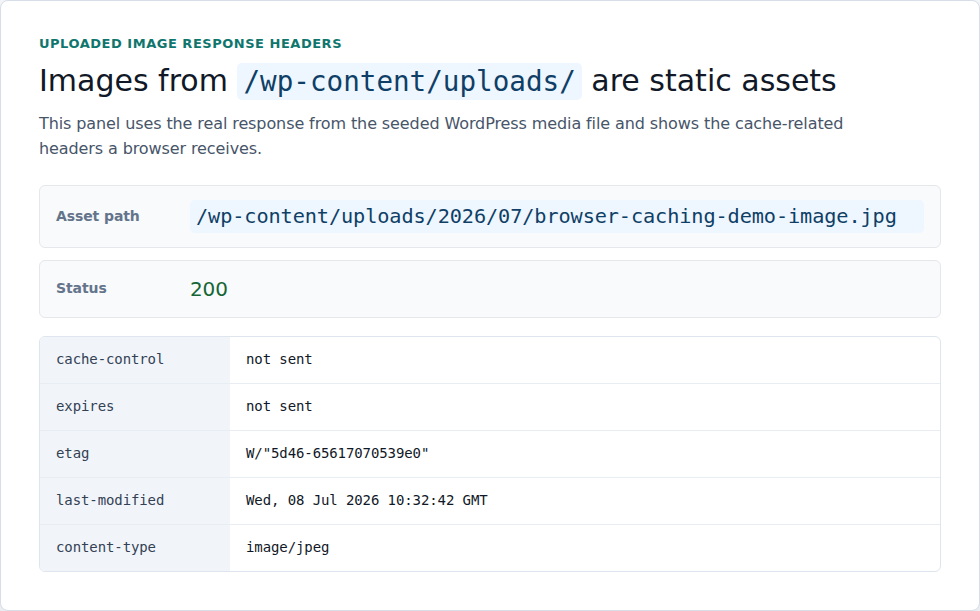Click the 'cache-control' header name cell

(135, 360)
